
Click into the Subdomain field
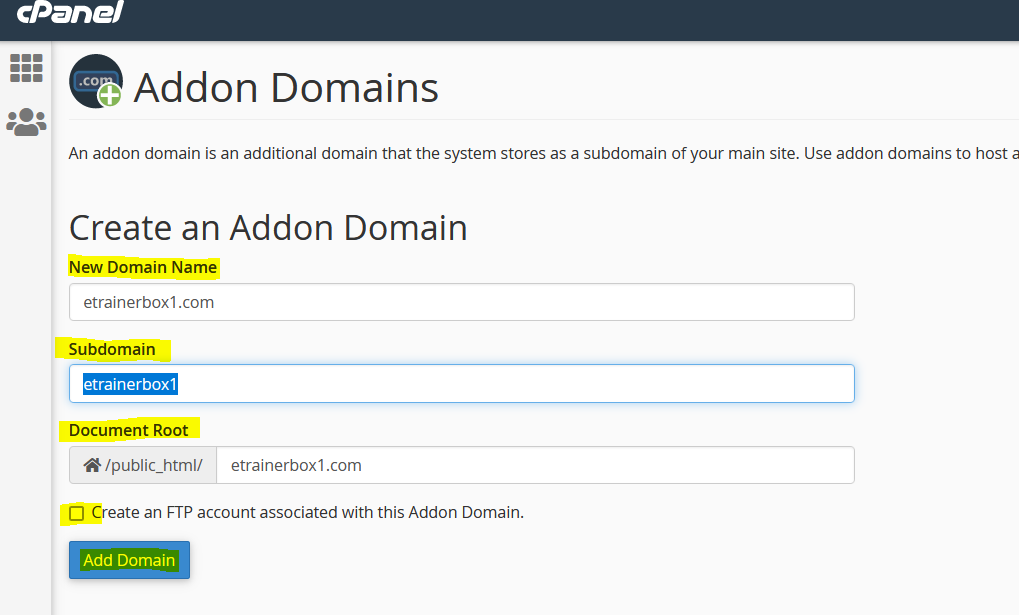click(461, 384)
